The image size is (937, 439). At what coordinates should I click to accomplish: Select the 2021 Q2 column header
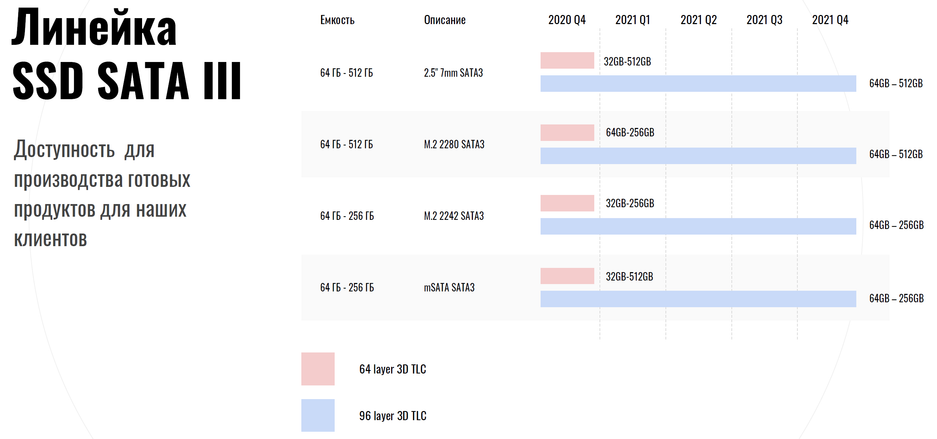[698, 20]
